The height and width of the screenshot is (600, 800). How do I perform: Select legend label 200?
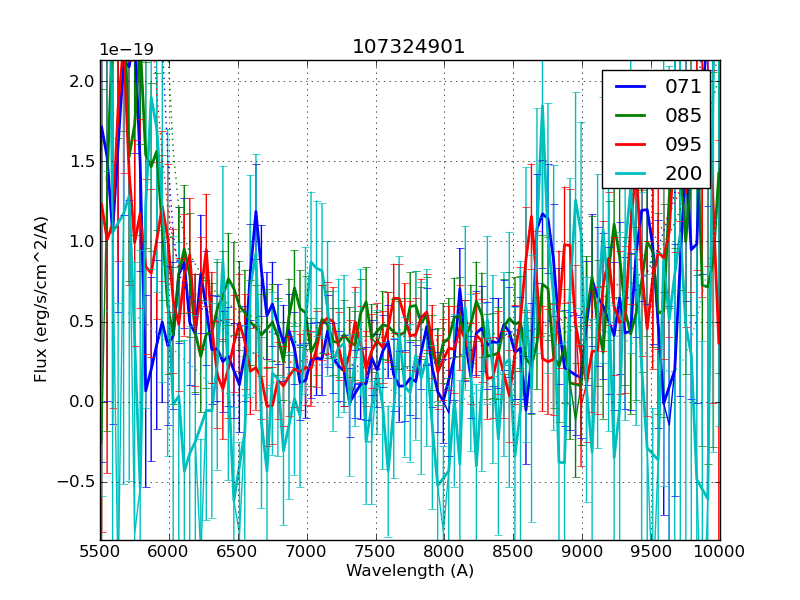tap(684, 173)
